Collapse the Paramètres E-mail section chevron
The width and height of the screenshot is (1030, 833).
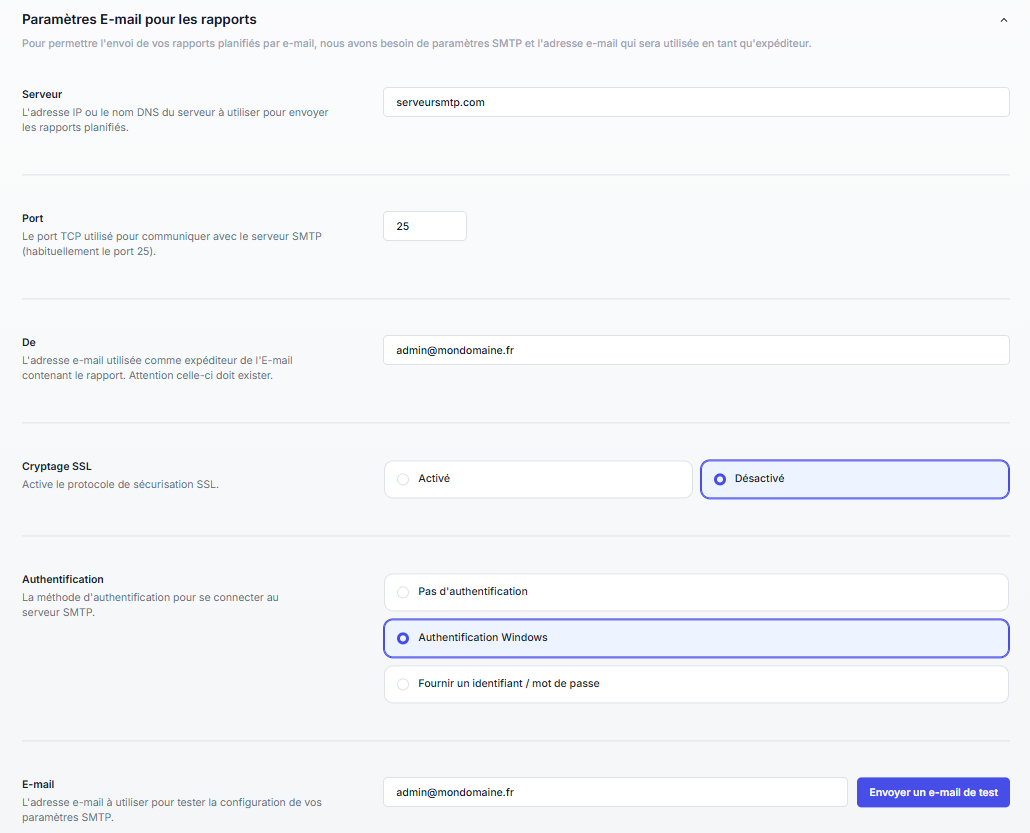1003,20
